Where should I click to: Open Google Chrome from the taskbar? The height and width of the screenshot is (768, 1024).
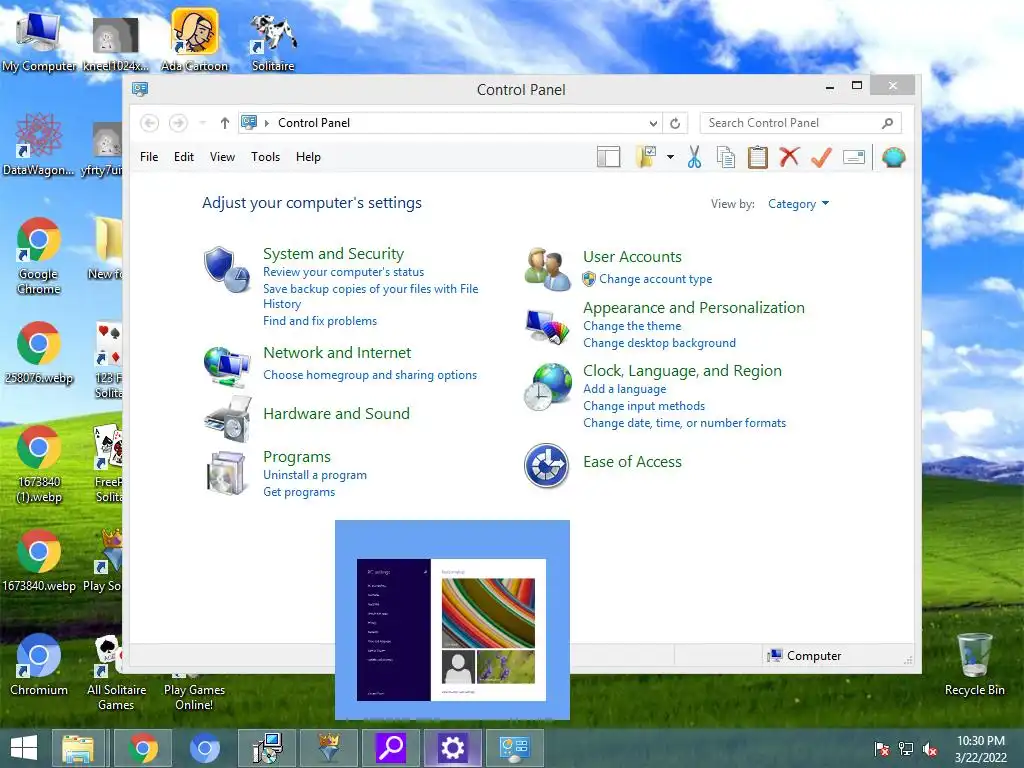(x=143, y=748)
